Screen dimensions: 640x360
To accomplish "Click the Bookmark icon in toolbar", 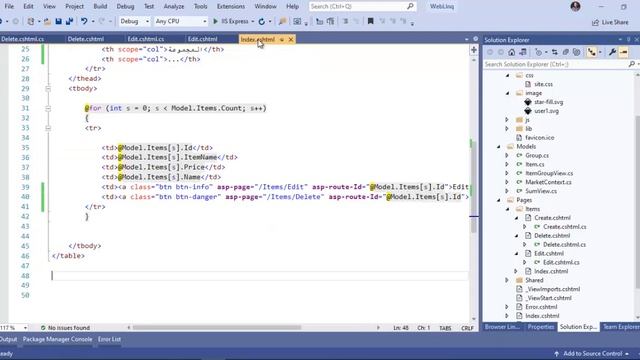I will click(371, 21).
